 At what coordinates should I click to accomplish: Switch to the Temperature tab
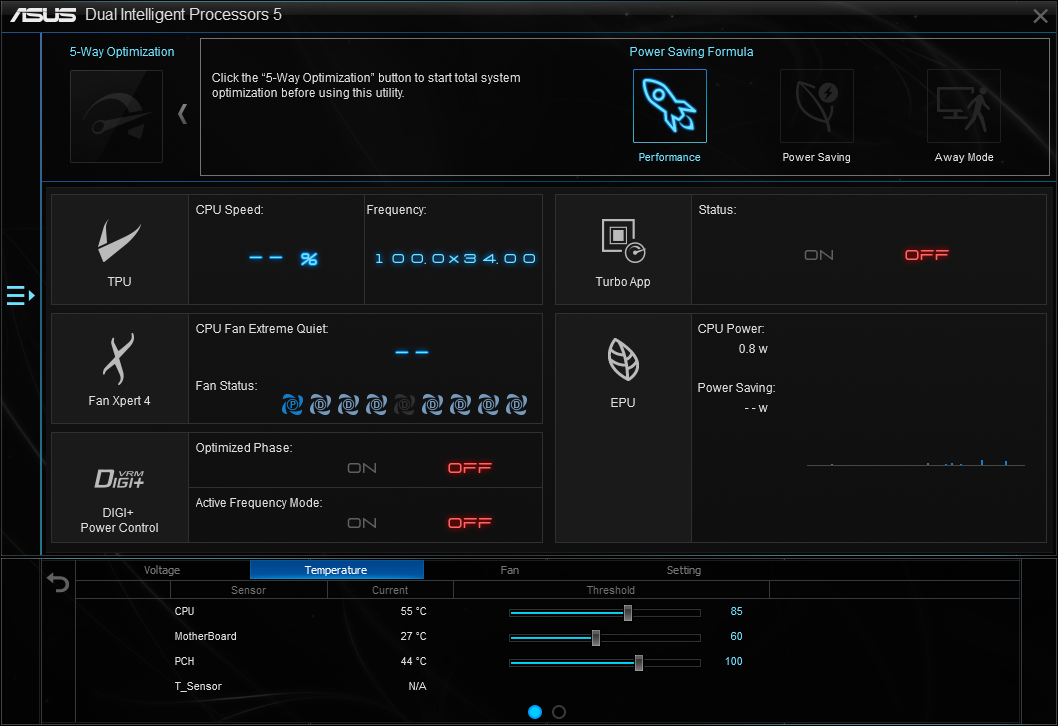click(336, 570)
